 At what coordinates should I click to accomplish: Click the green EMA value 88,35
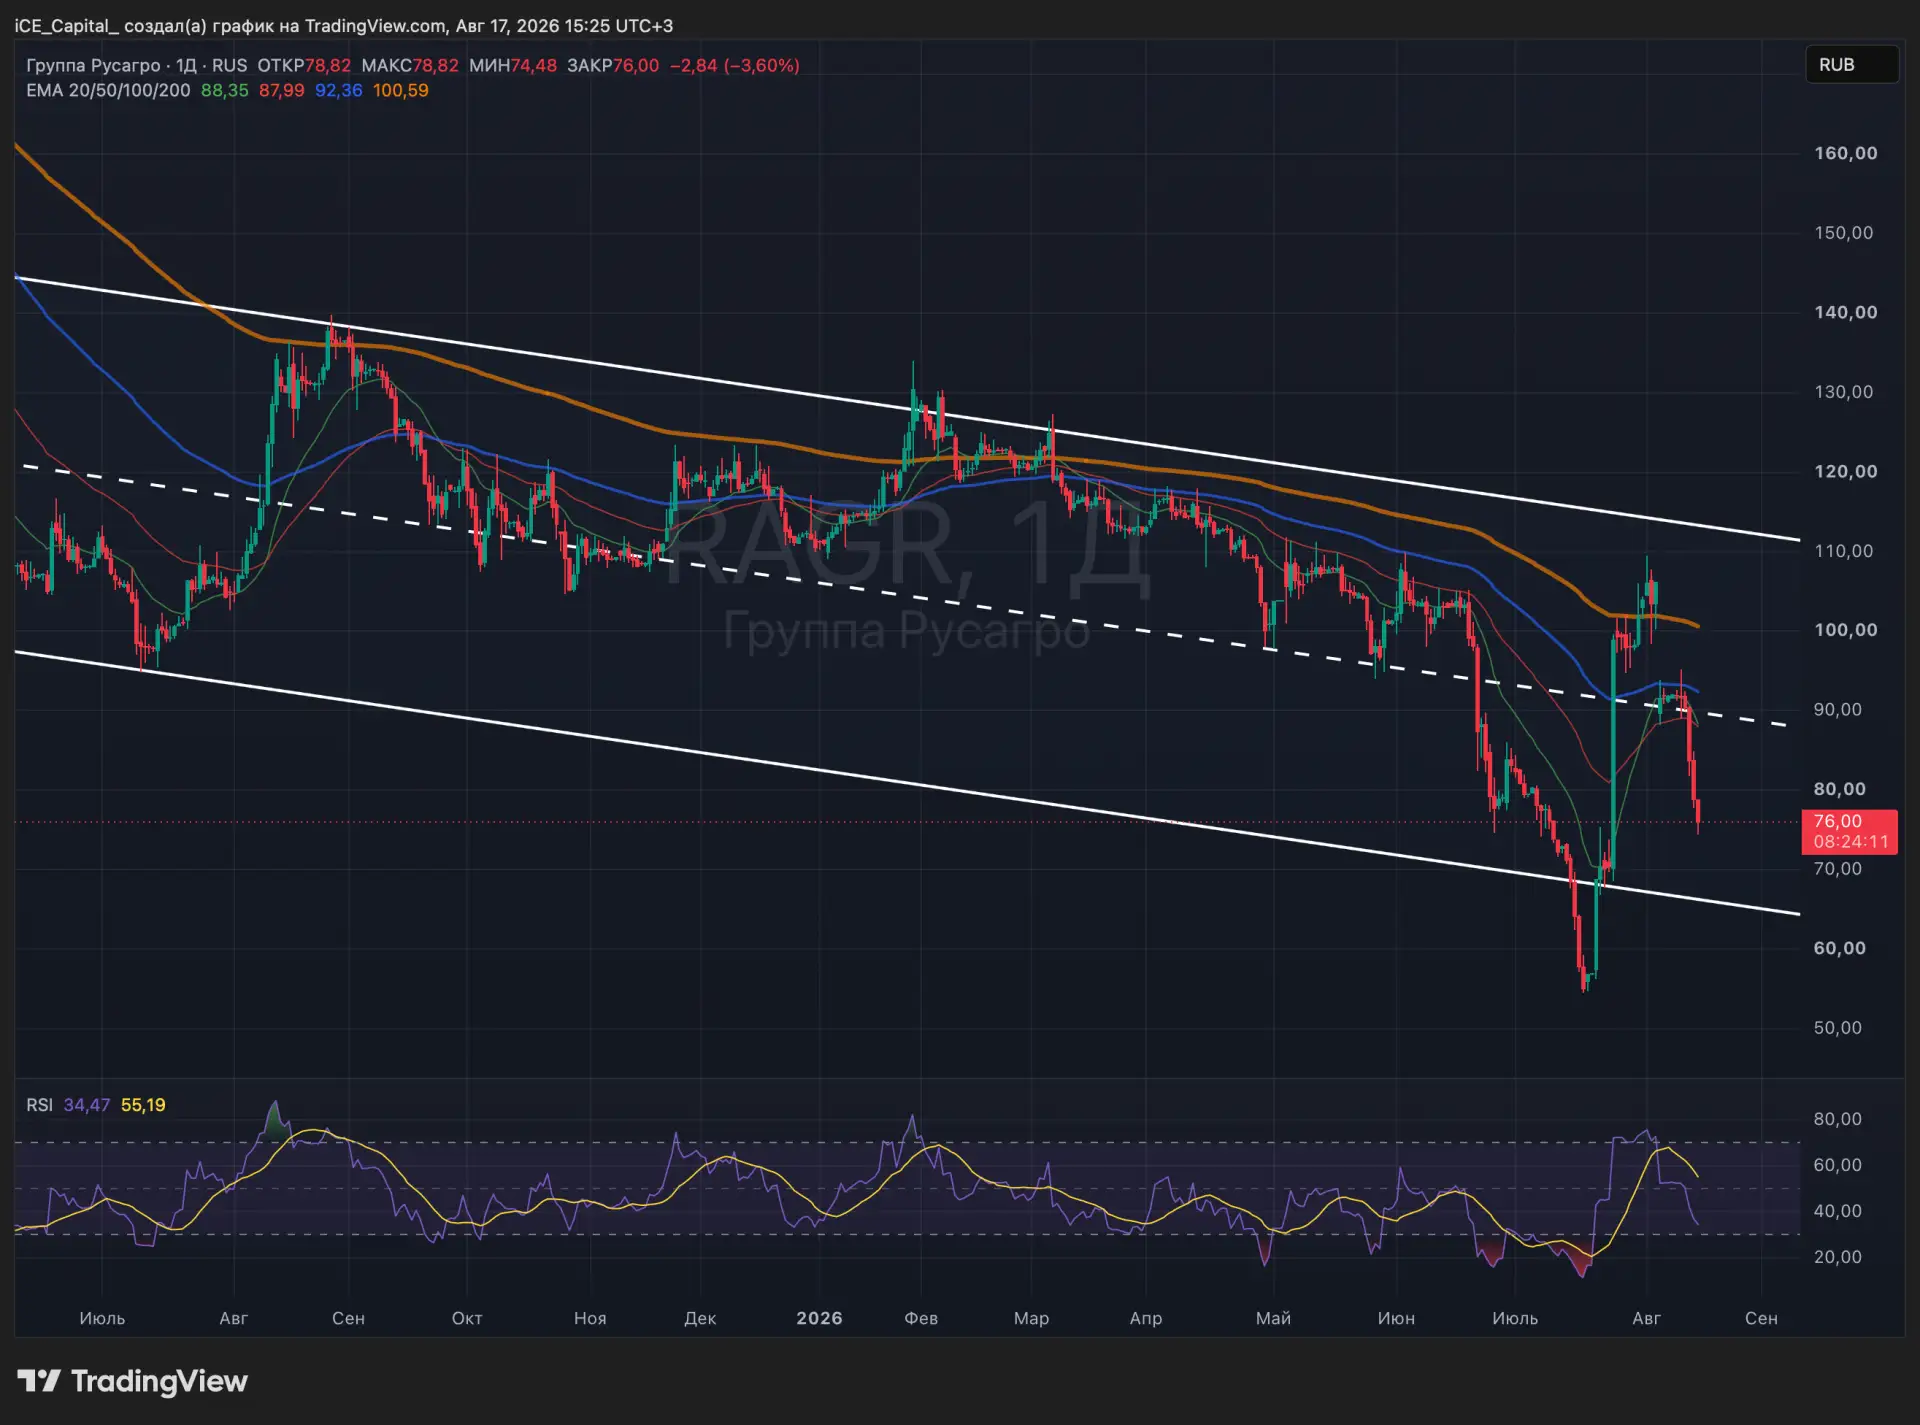[225, 90]
